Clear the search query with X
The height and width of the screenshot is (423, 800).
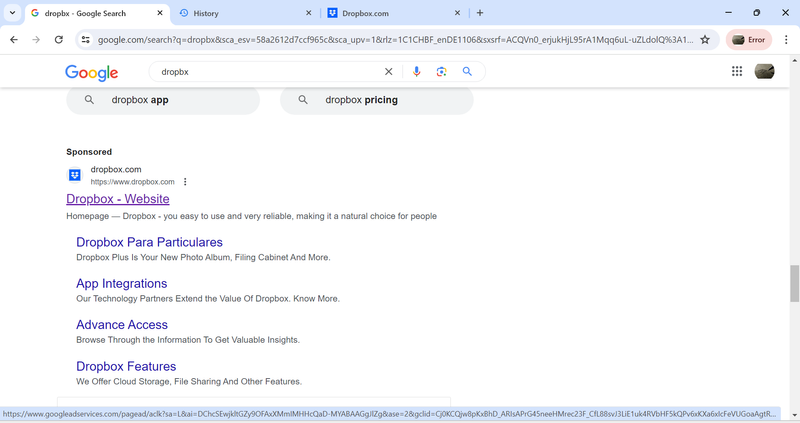388,72
